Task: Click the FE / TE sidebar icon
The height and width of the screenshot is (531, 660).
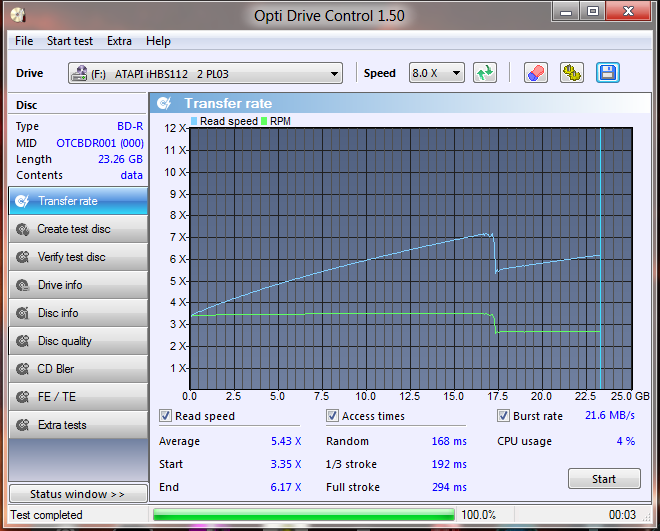Action: coord(22,397)
